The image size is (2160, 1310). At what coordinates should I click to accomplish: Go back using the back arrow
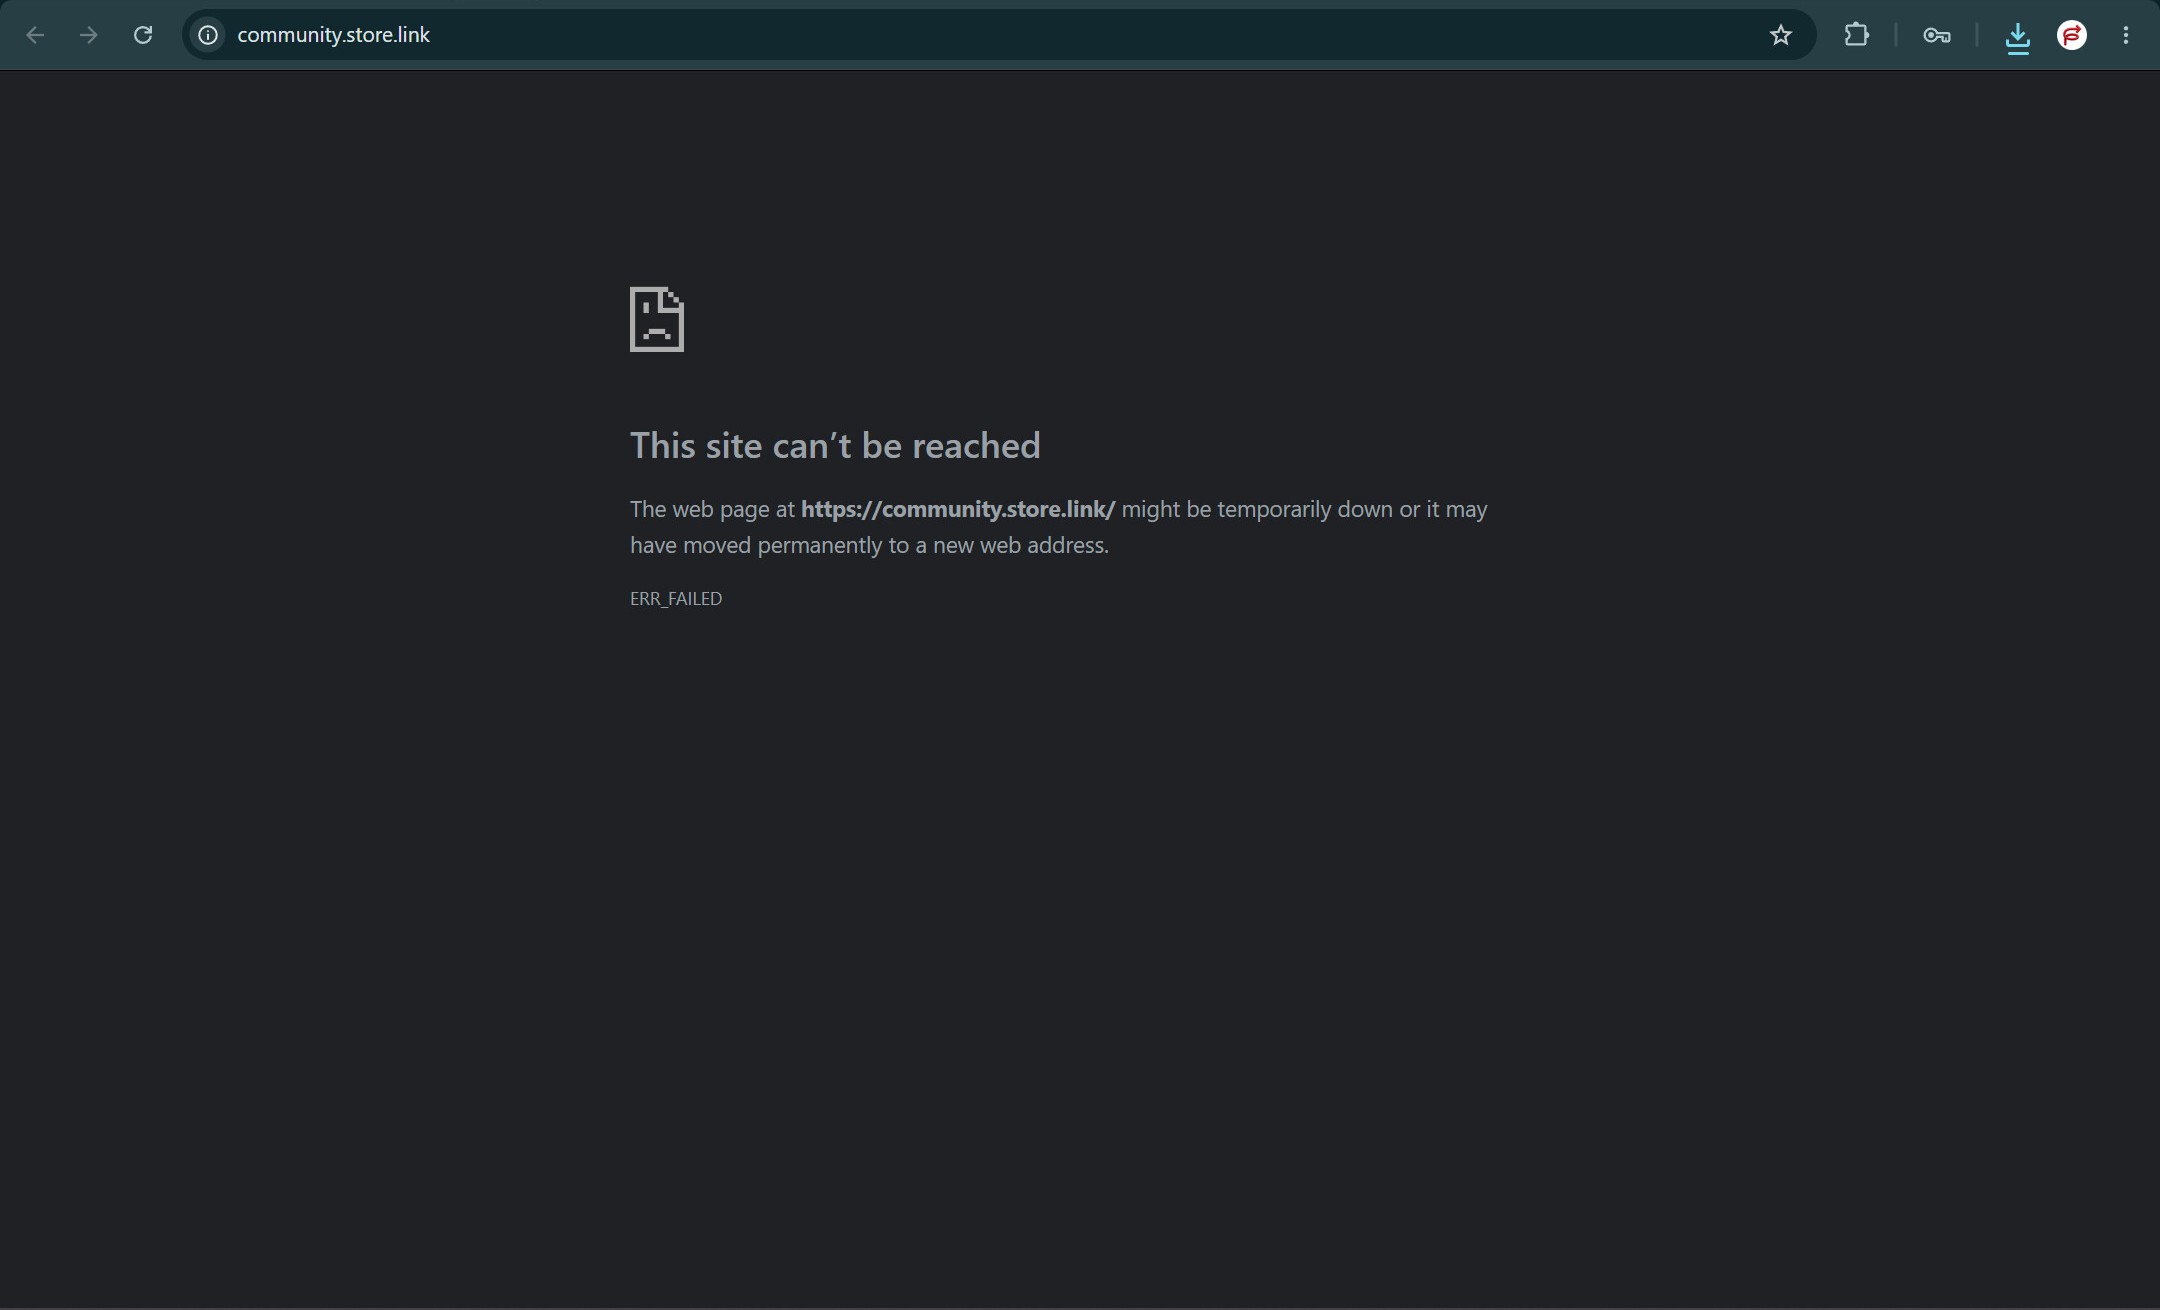35,35
